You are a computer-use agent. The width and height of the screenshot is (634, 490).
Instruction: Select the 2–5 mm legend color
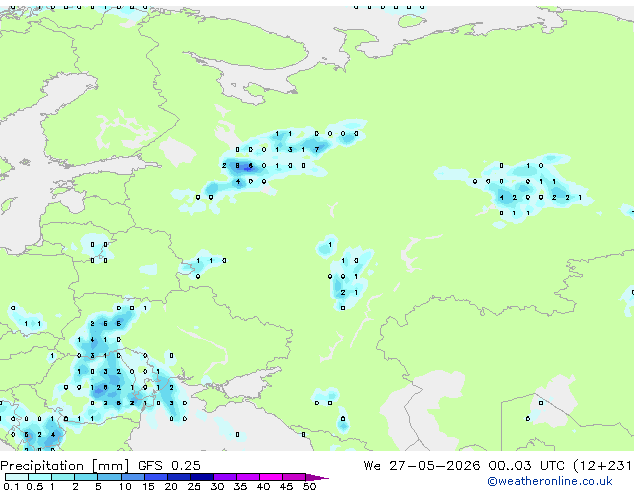click(86, 477)
